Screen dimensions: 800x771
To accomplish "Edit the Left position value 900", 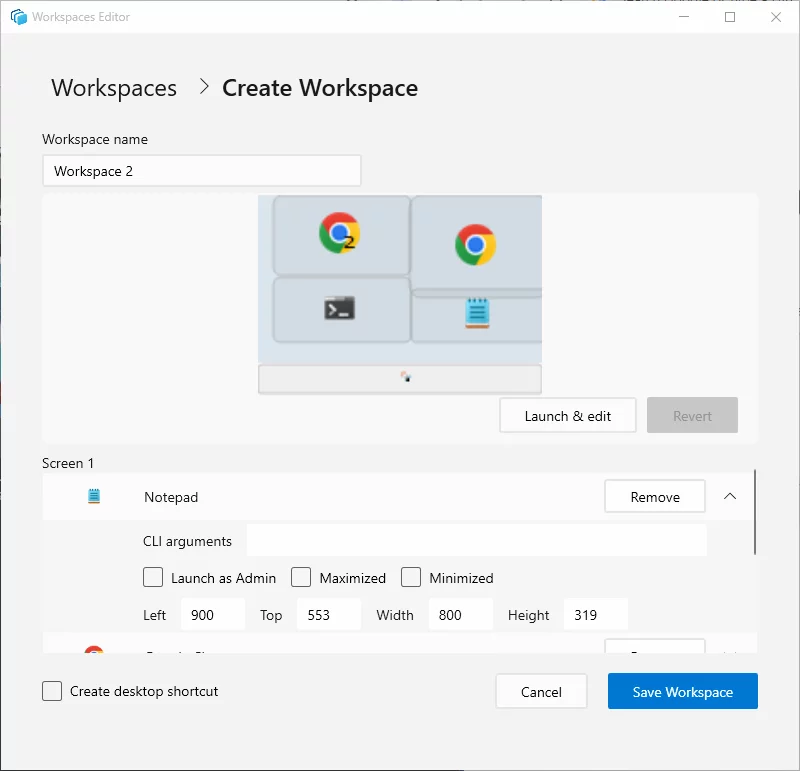I will (213, 615).
